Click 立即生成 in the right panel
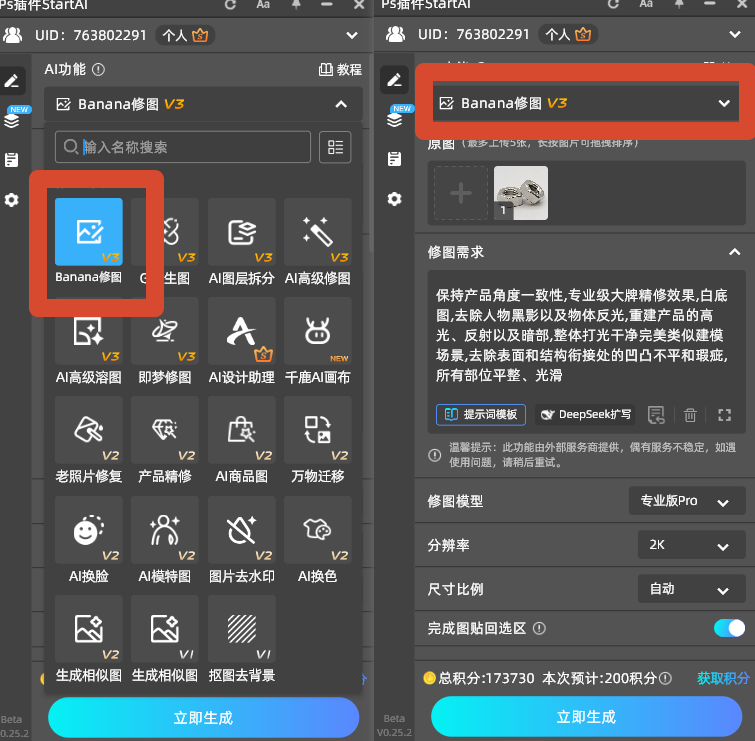This screenshot has height=741, width=755. pyautogui.click(x=586, y=717)
